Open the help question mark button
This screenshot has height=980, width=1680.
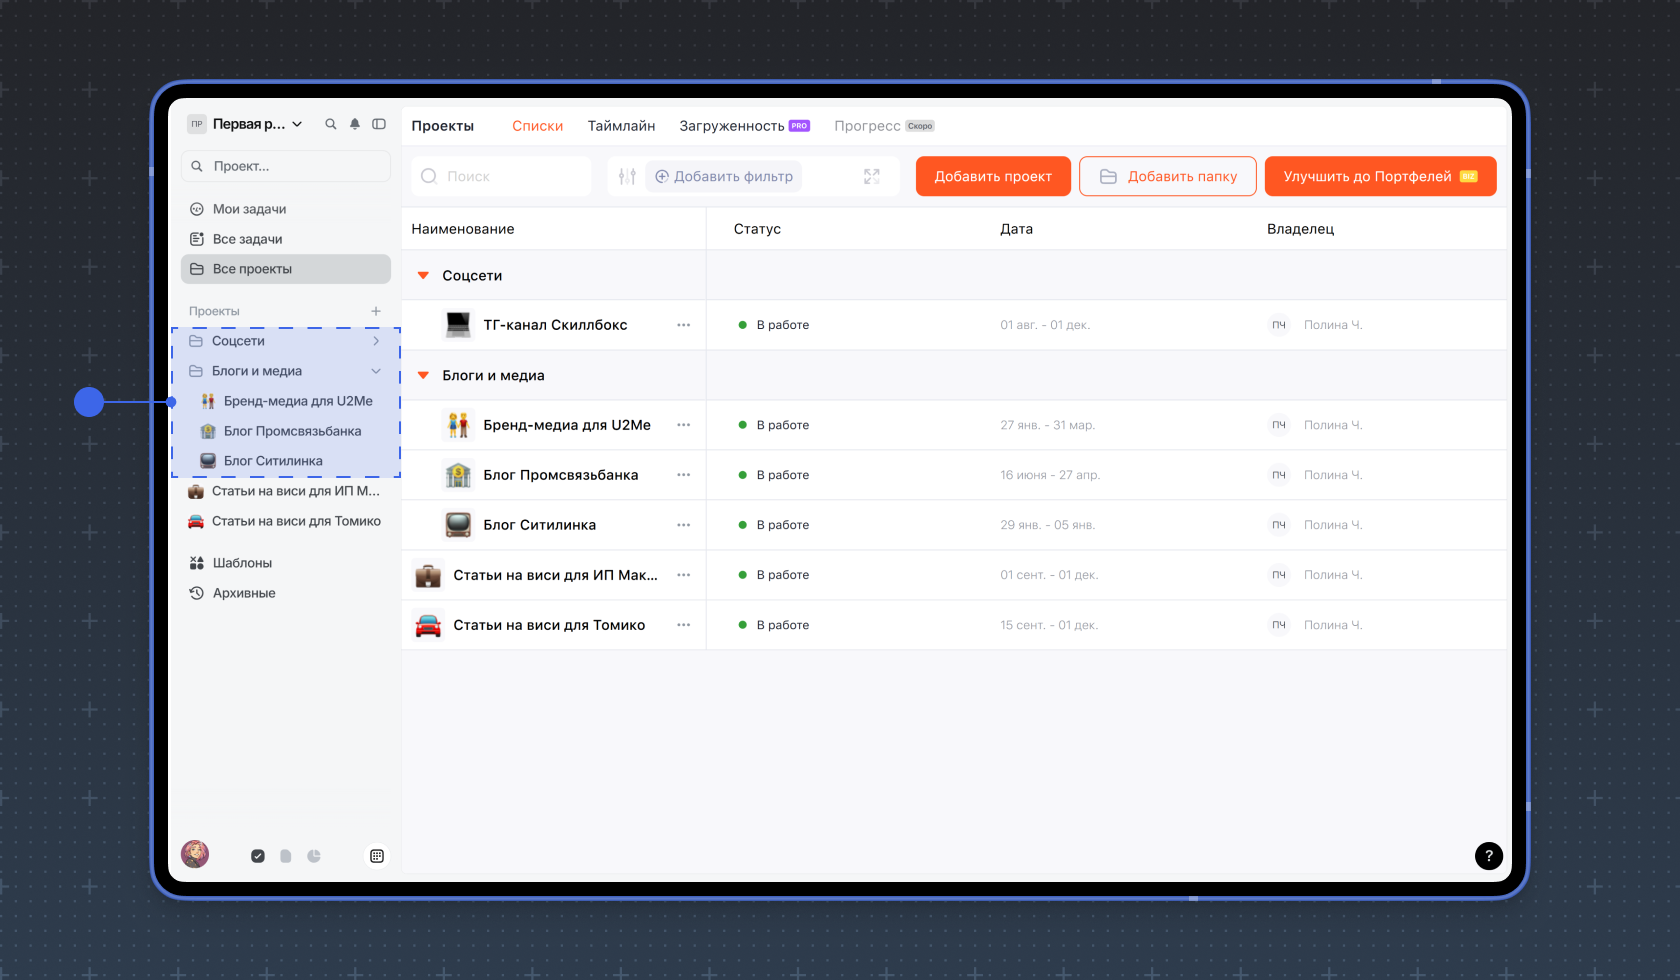[x=1488, y=855]
